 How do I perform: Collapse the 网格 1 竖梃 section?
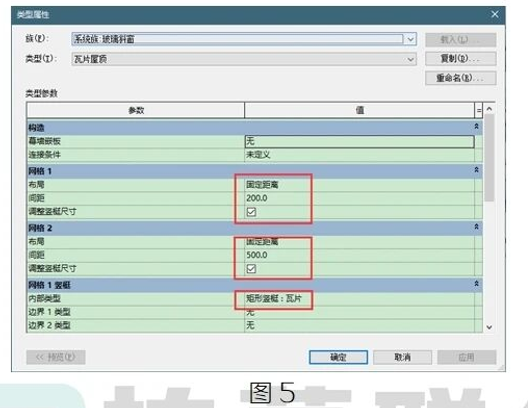pos(476,284)
